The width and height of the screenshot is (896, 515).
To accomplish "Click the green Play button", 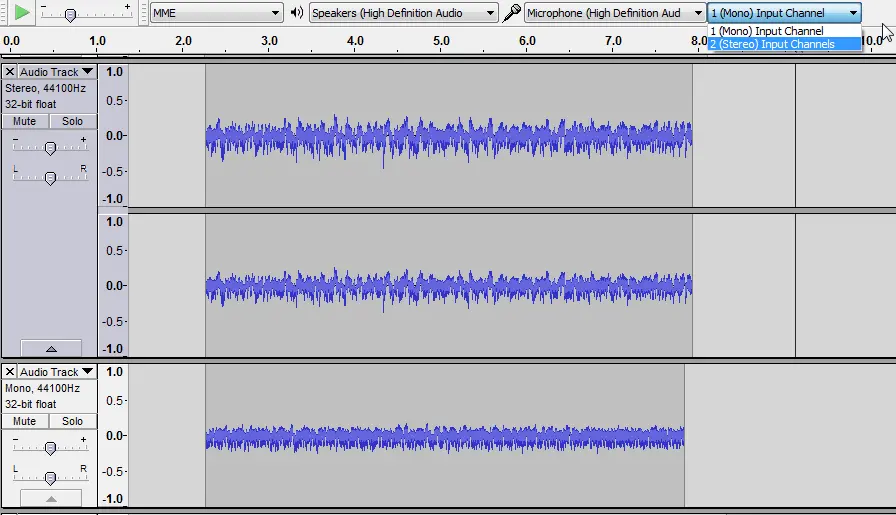I will 22,13.
